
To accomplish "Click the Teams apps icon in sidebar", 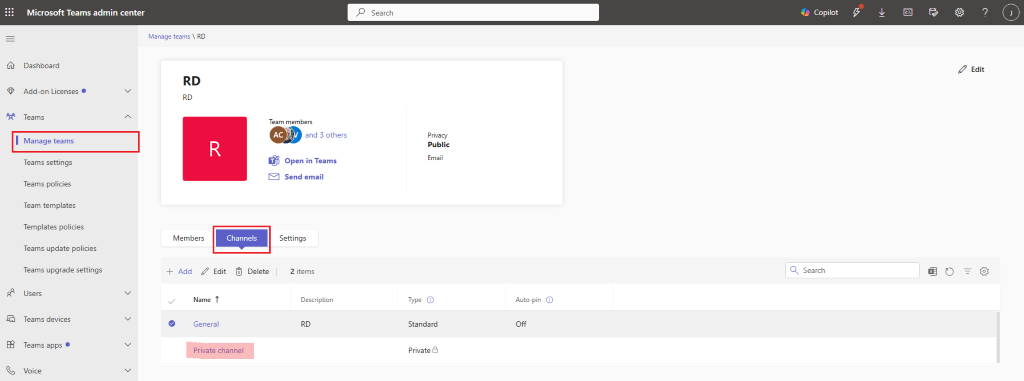I will point(10,345).
